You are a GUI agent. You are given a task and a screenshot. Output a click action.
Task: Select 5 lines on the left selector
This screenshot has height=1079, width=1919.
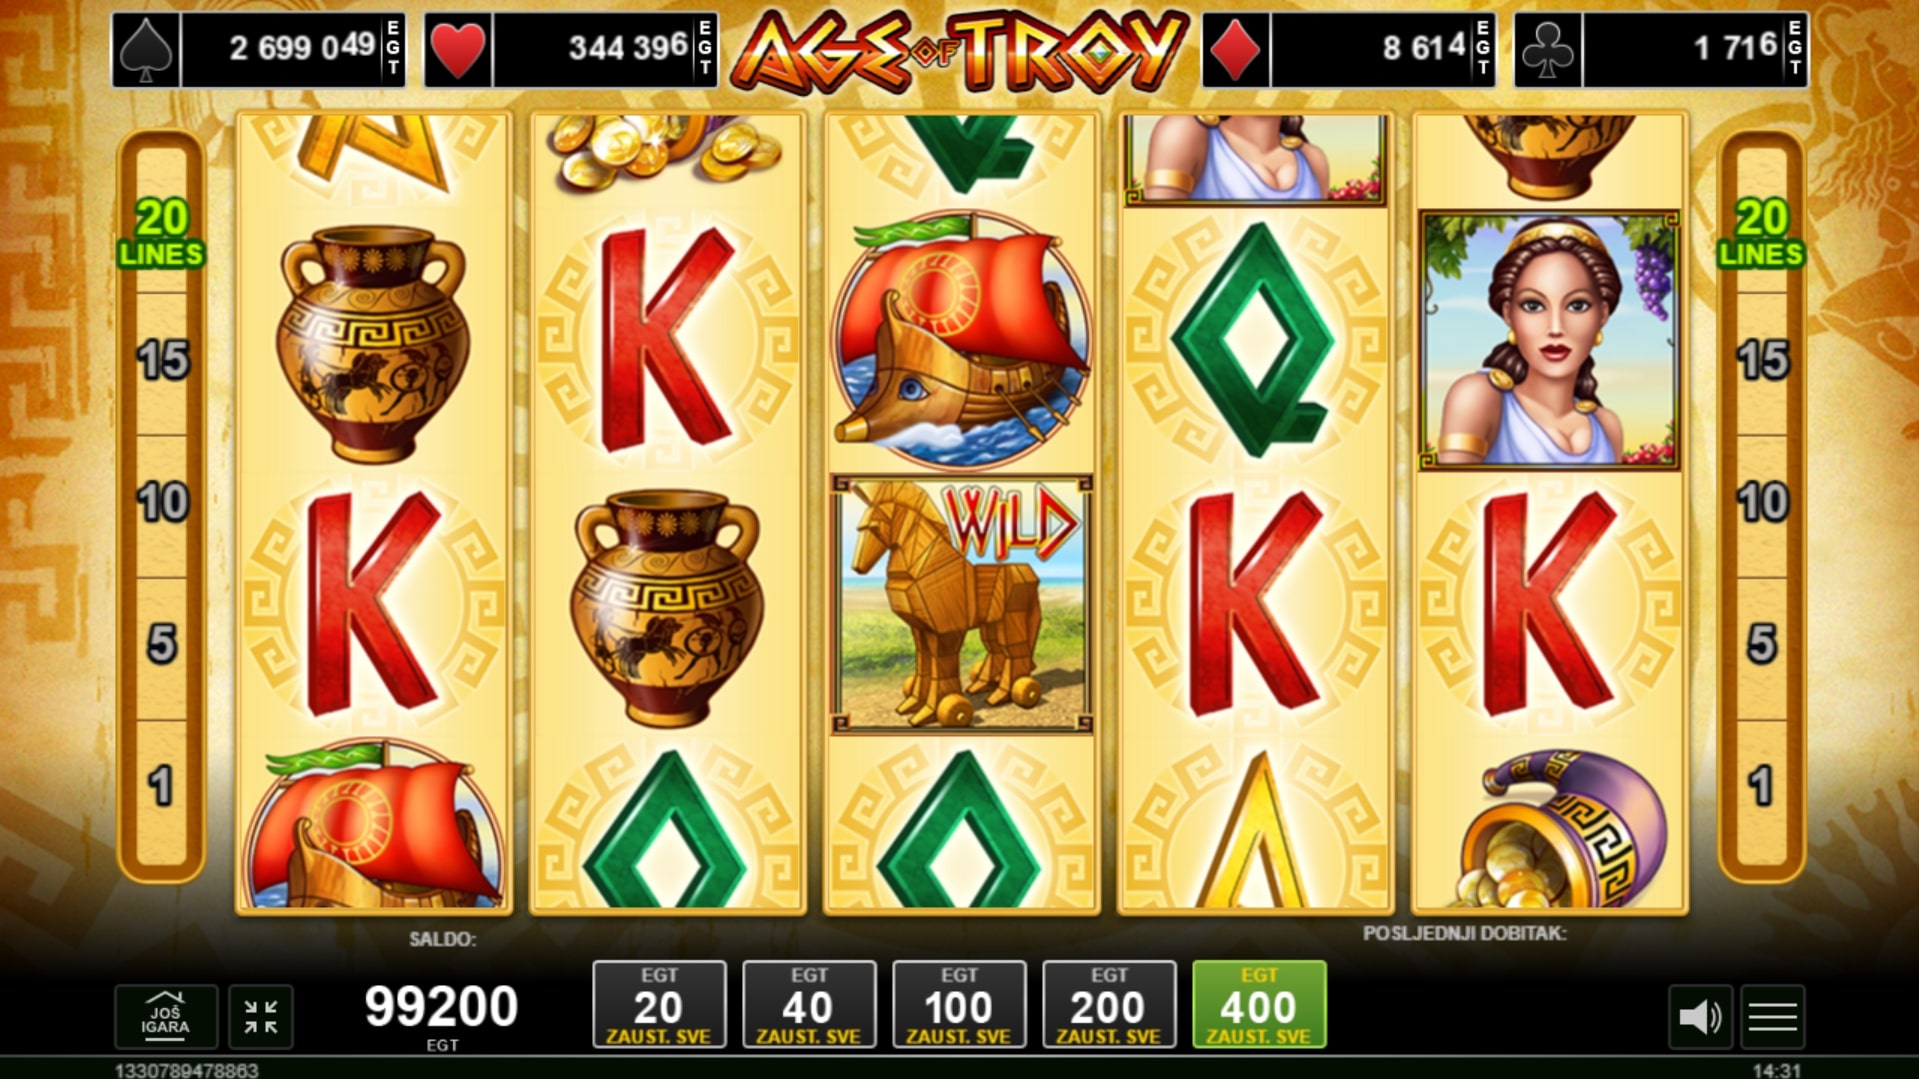coord(162,644)
